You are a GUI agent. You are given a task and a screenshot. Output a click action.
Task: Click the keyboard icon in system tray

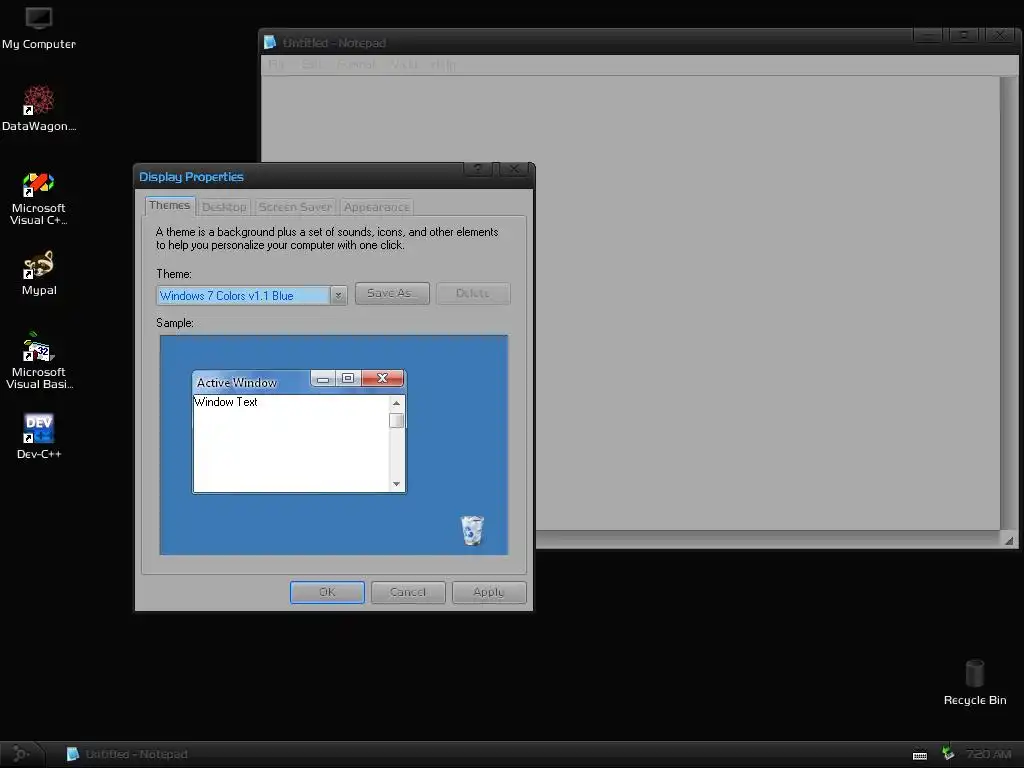point(920,756)
